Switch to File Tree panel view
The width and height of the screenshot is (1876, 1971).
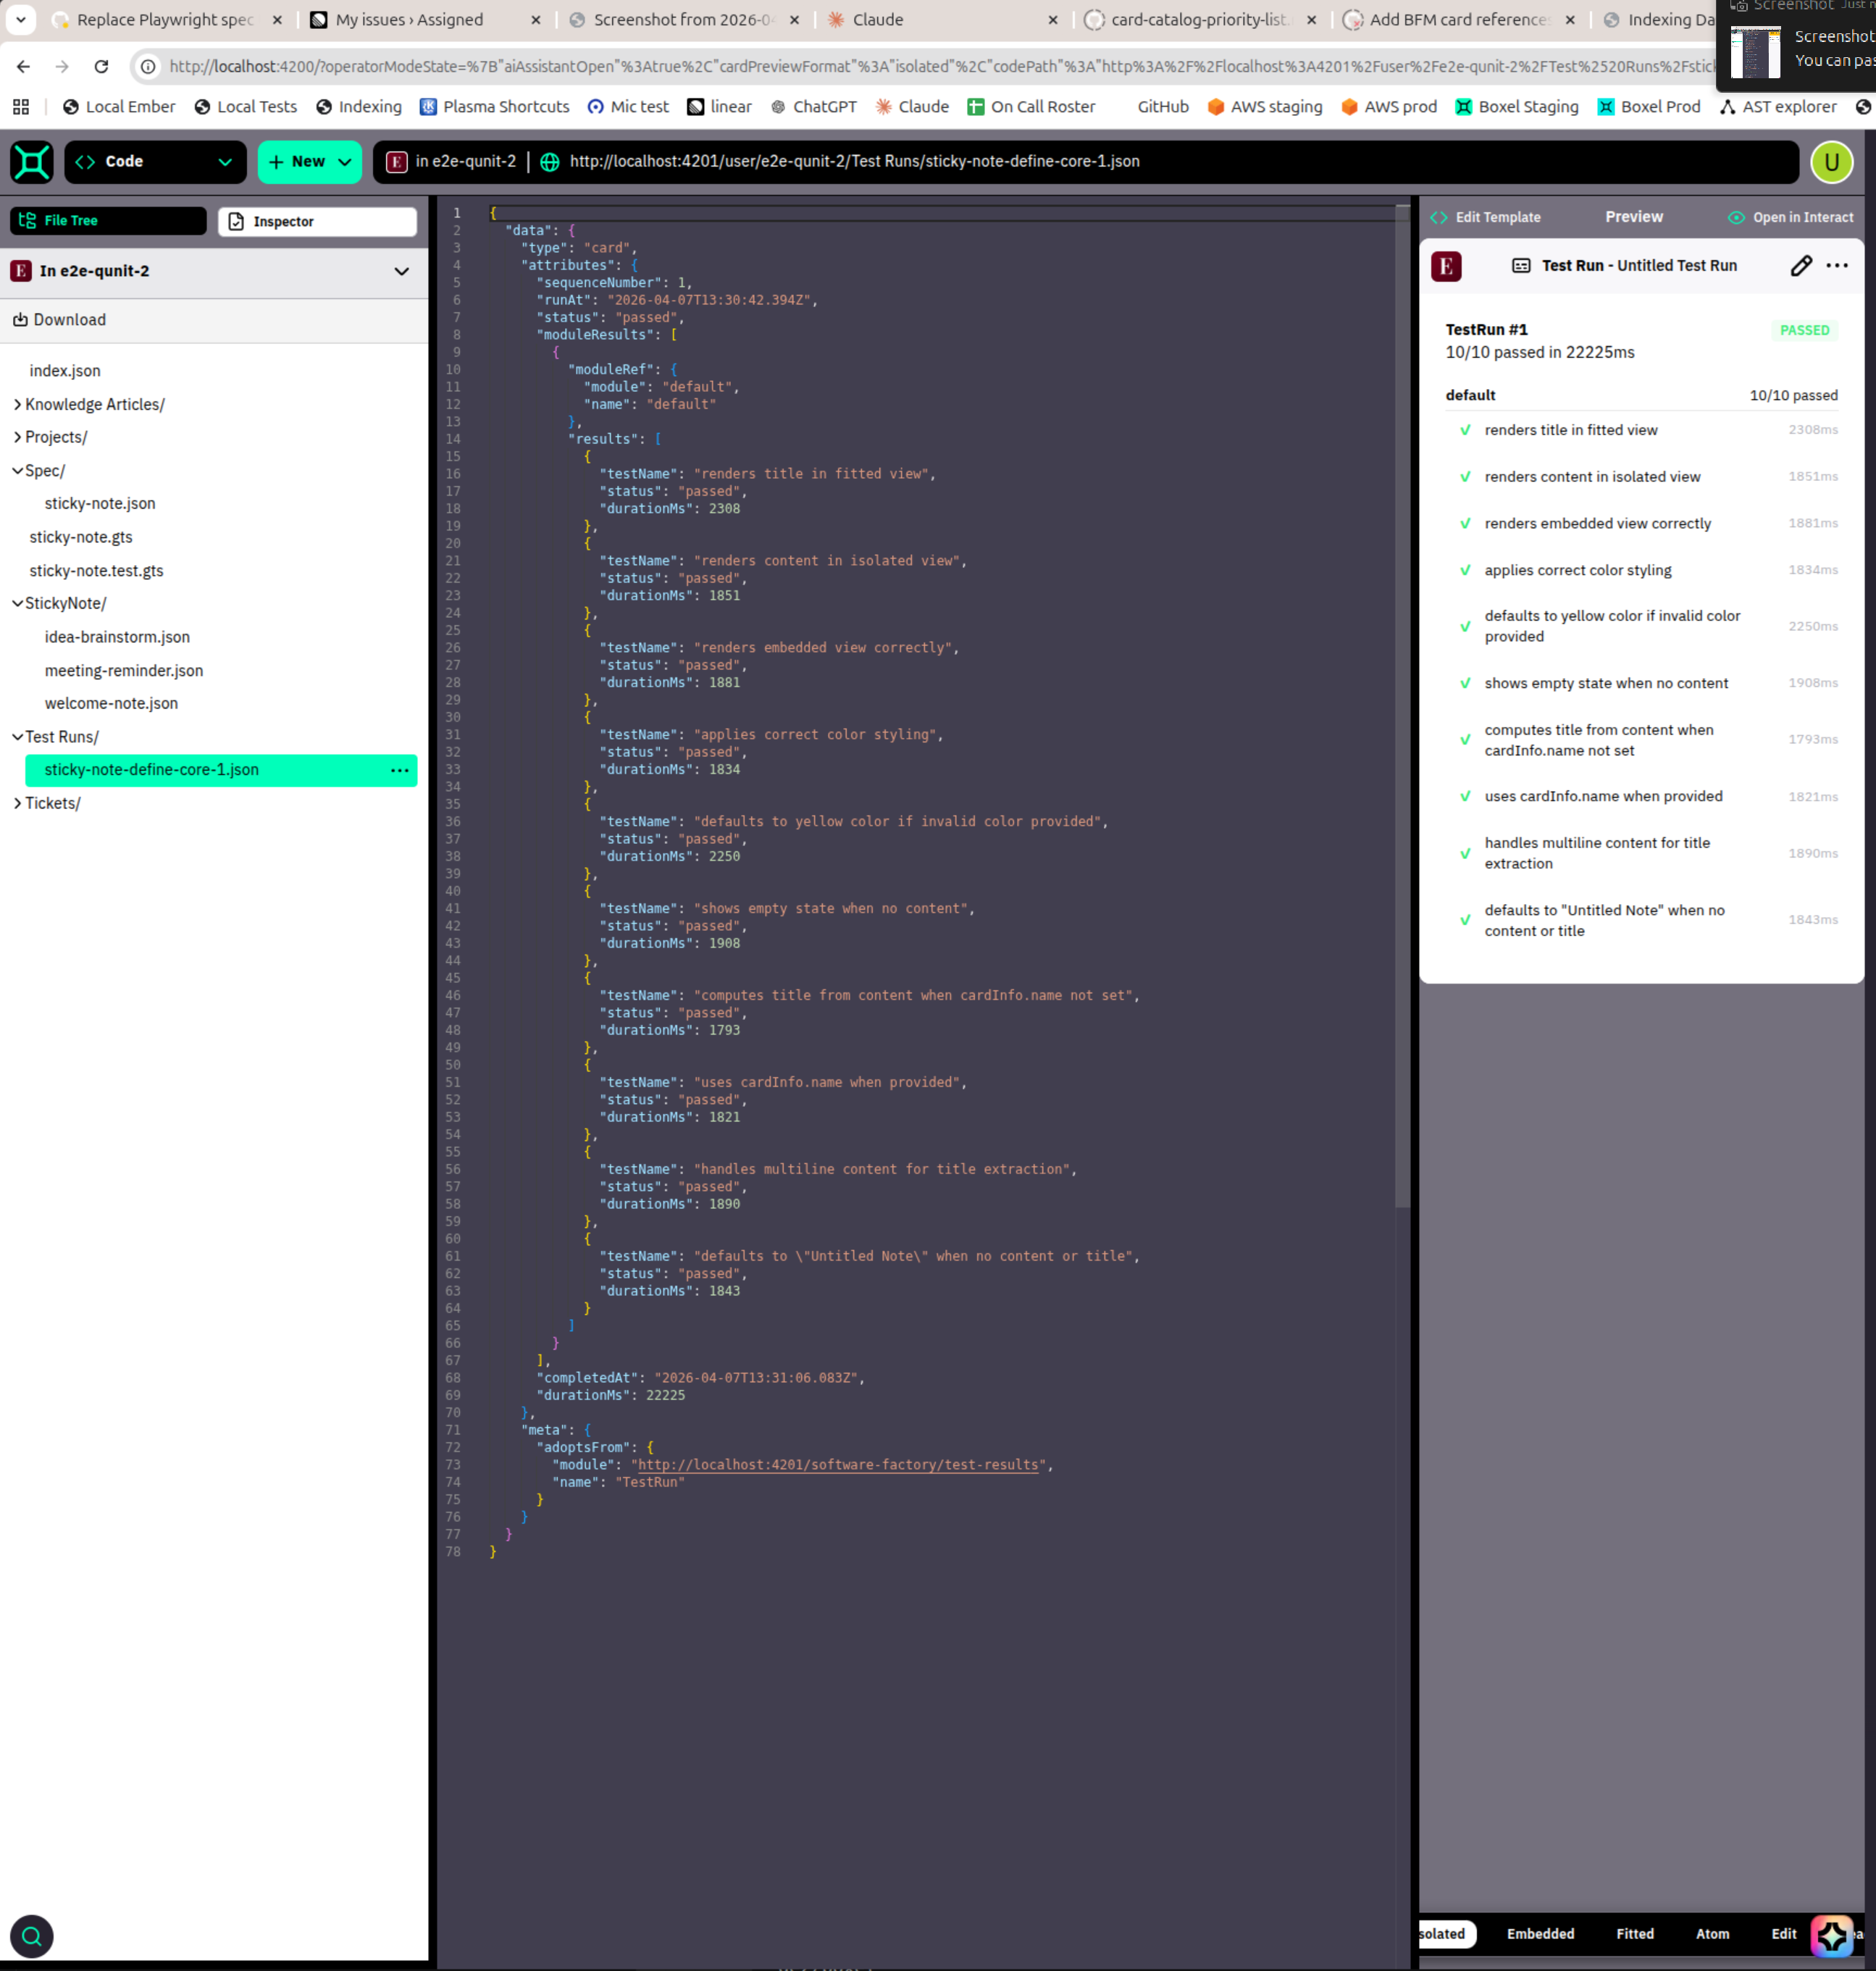[x=108, y=221]
